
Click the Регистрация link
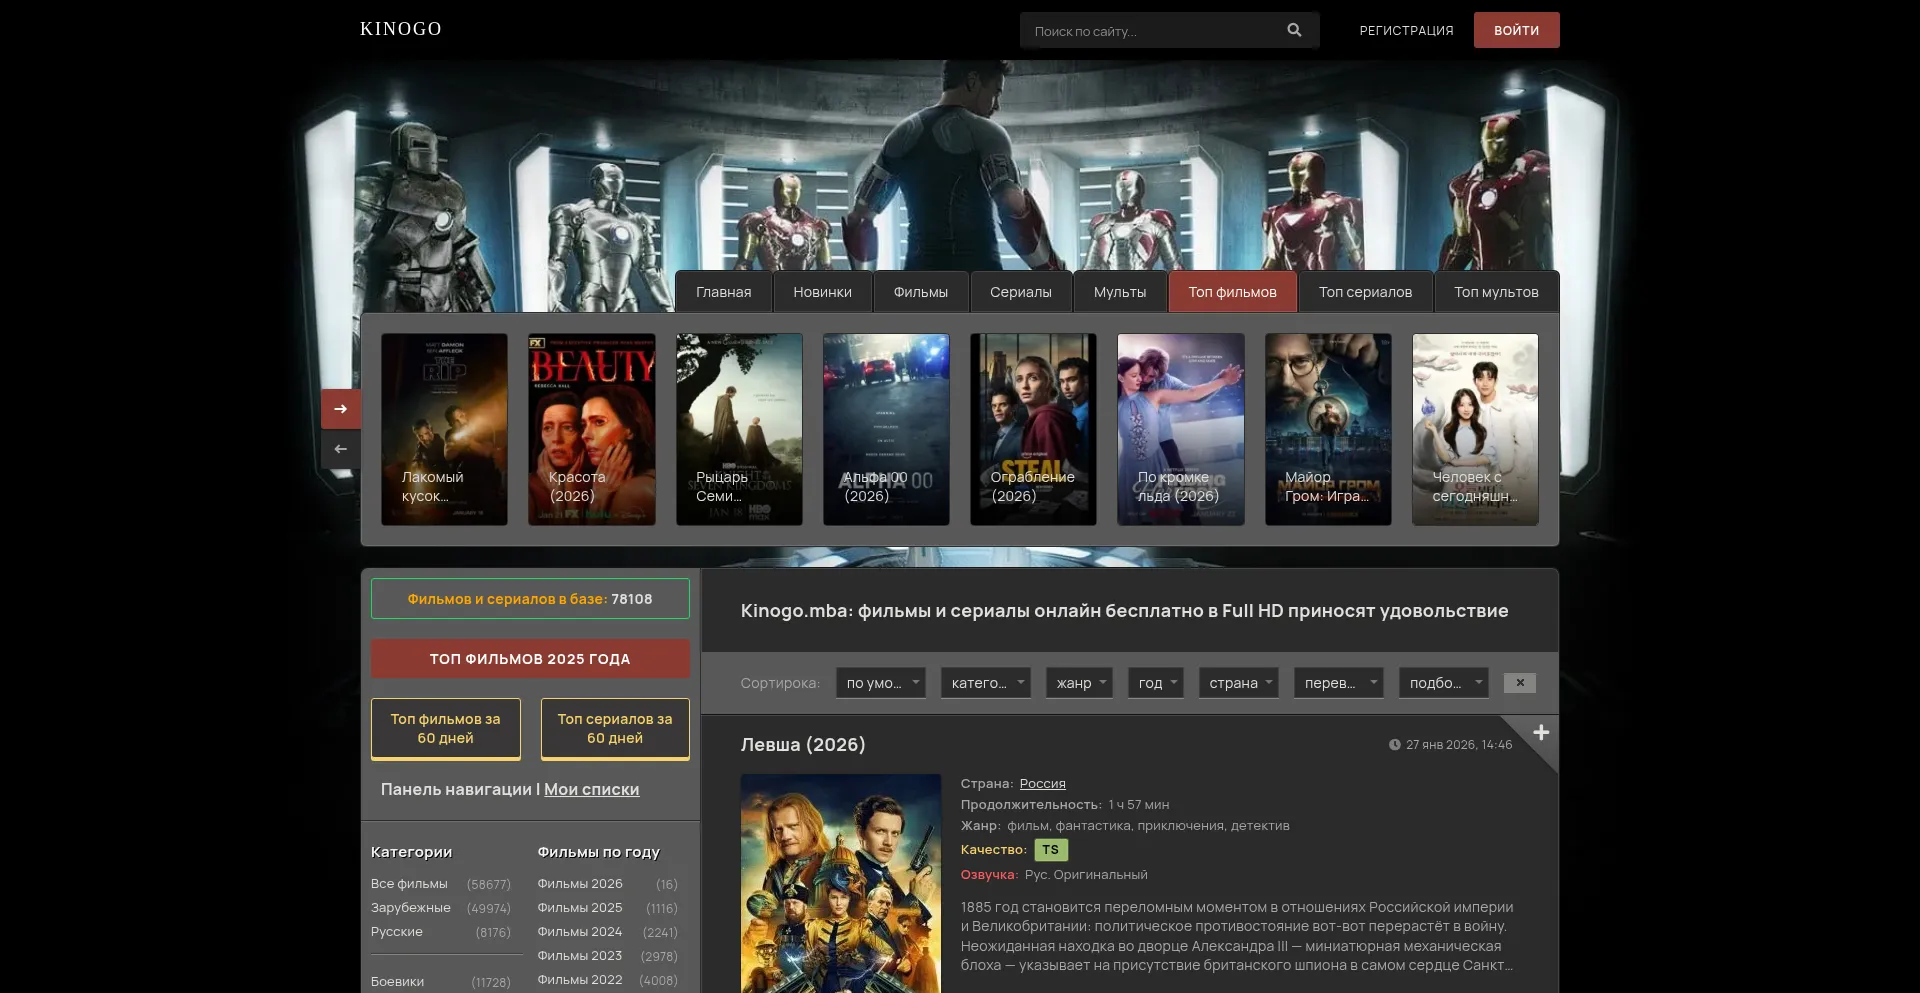coord(1407,30)
